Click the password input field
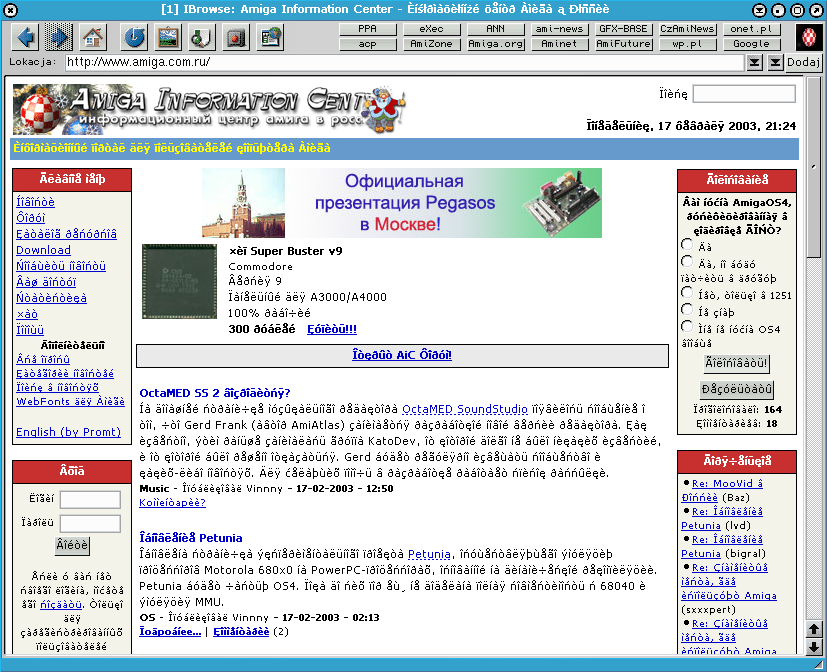The width and height of the screenshot is (827, 672). (x=90, y=523)
